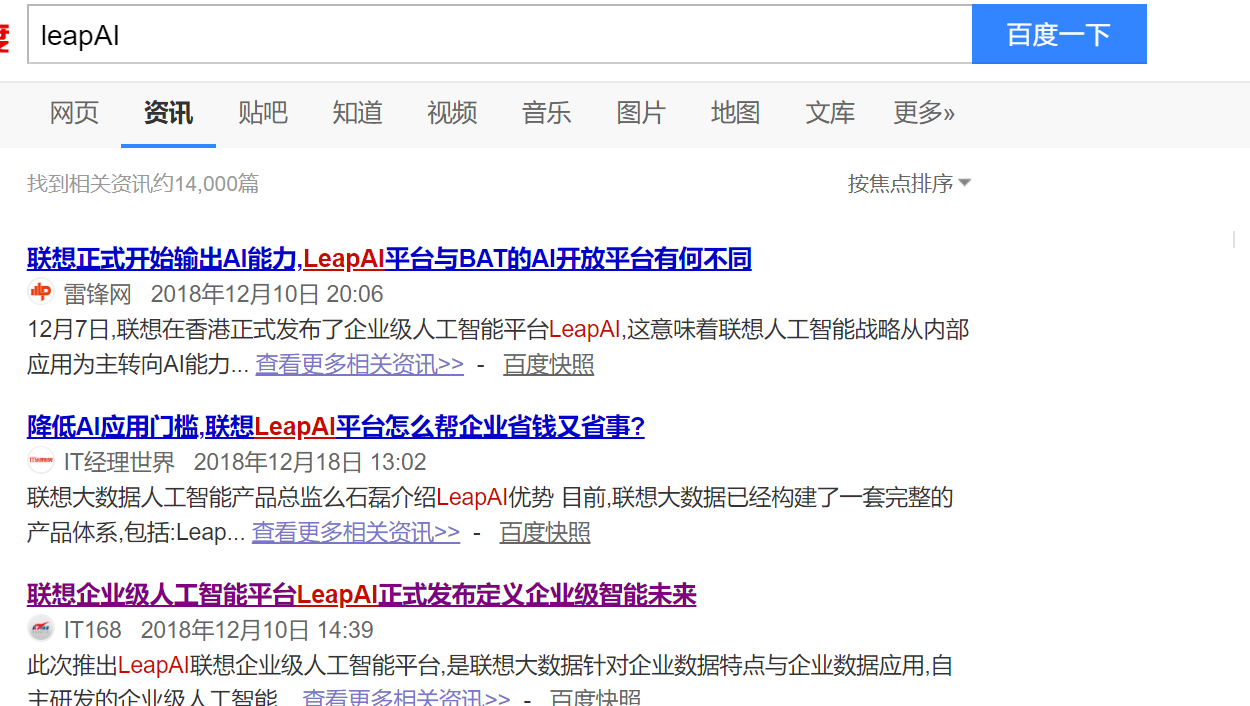Click the date 2018年12月10日 14:39

click(x=257, y=630)
